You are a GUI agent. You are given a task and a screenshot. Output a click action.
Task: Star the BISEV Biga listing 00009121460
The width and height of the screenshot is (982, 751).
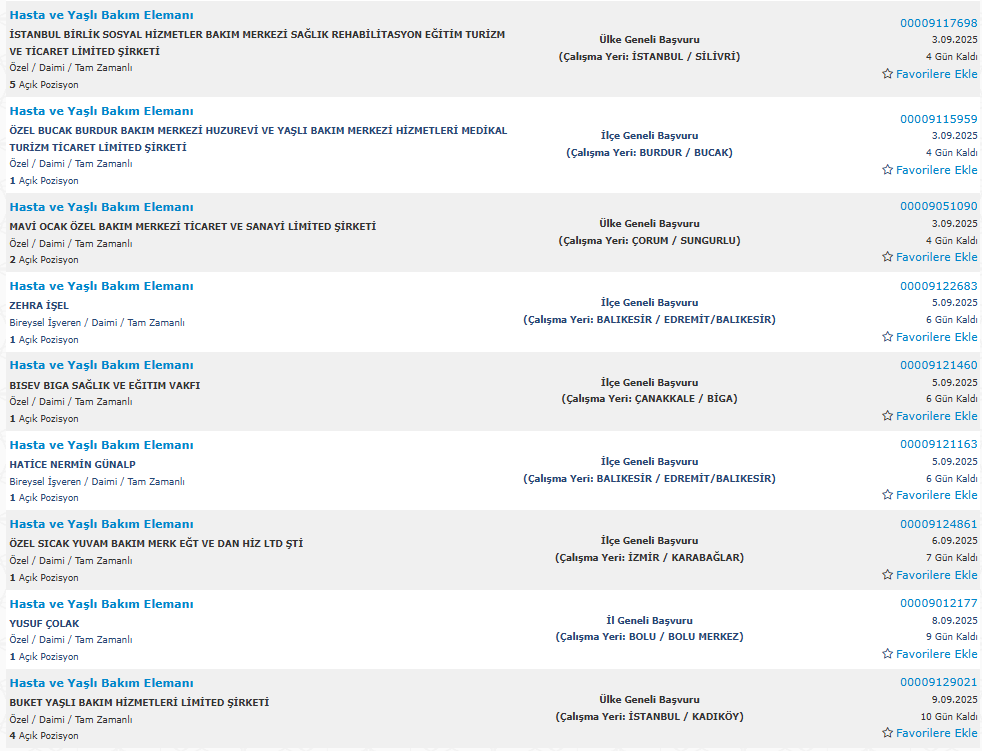point(887,416)
